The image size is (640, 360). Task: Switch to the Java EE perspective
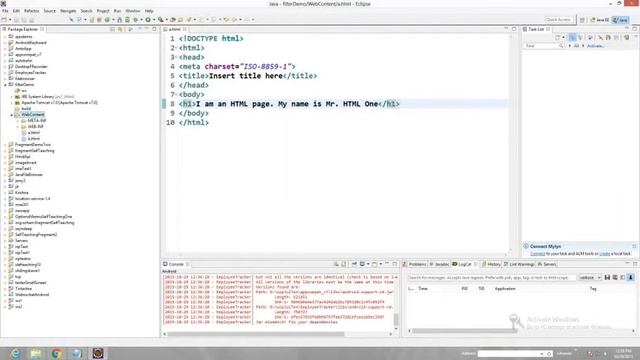pyautogui.click(x=599, y=20)
